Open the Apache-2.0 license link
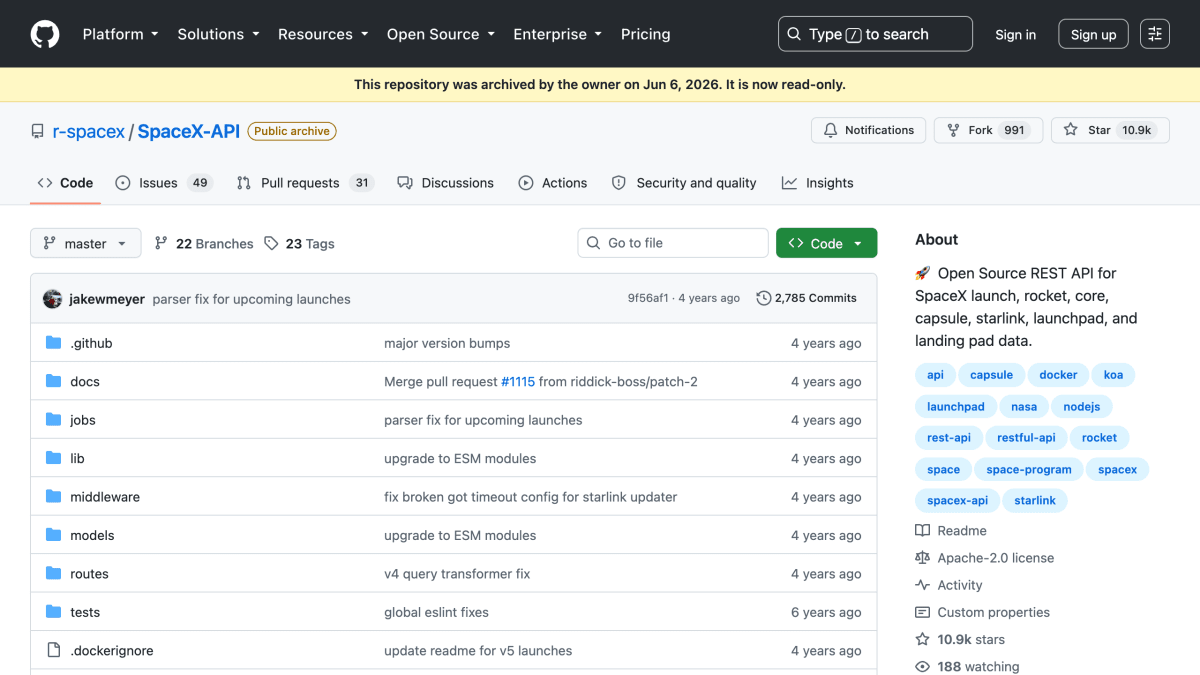 [995, 558]
